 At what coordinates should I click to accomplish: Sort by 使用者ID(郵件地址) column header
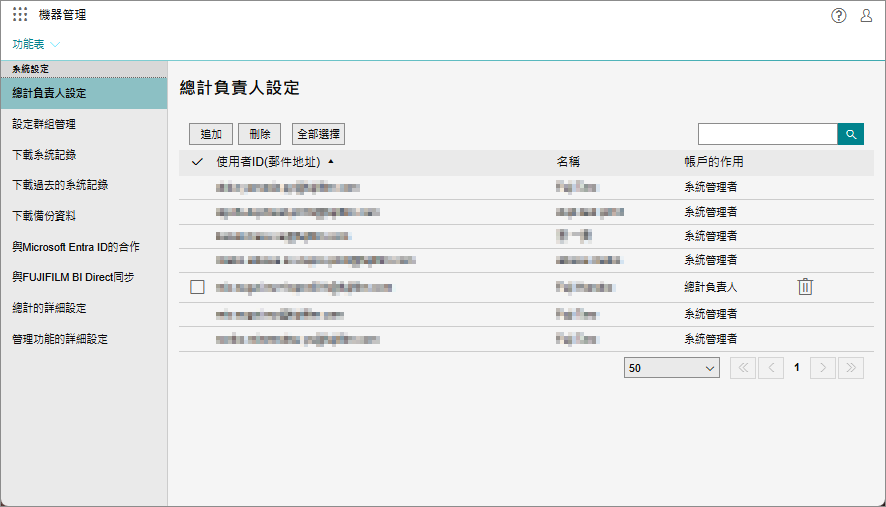[x=267, y=162]
